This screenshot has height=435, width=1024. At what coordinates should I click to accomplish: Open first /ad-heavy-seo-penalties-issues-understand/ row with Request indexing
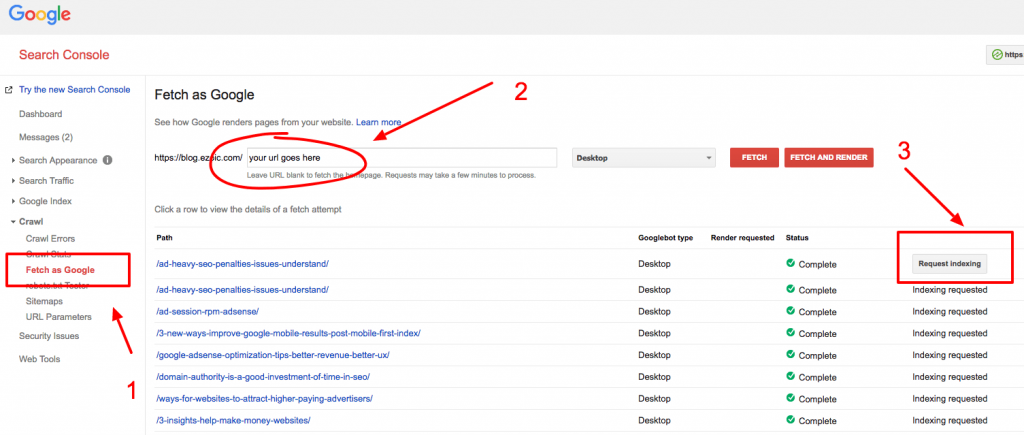point(242,264)
